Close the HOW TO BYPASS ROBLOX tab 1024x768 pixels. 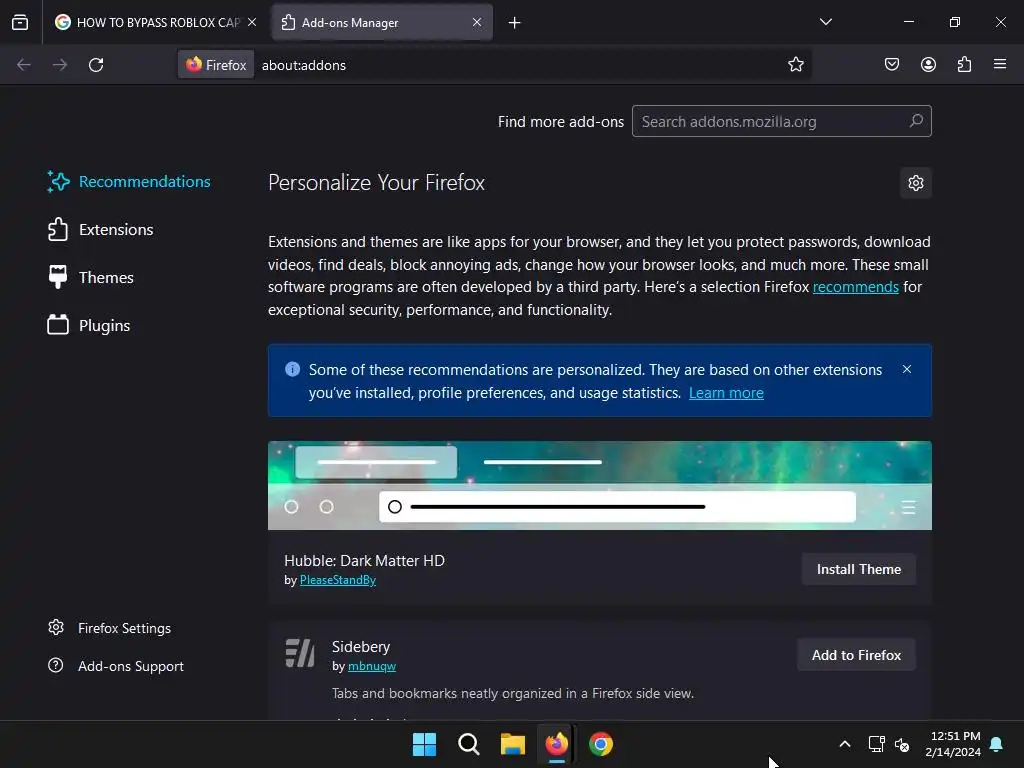(x=252, y=22)
